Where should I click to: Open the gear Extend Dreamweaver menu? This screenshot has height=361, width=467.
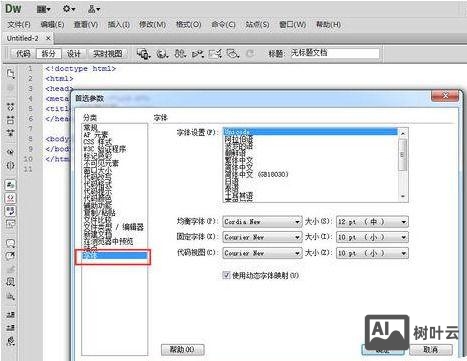point(69,9)
